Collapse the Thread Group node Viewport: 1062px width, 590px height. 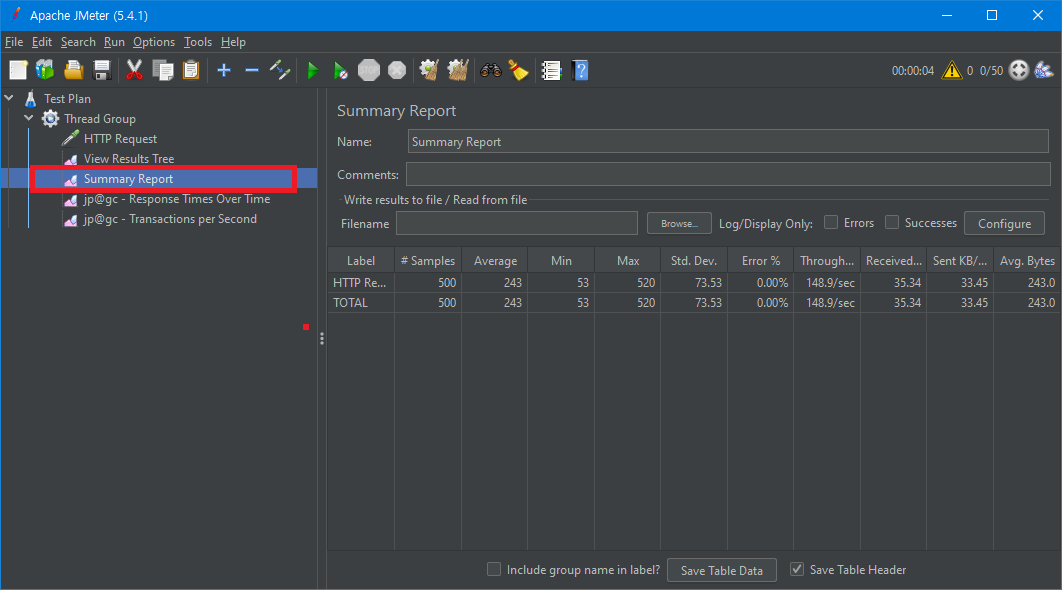29,118
